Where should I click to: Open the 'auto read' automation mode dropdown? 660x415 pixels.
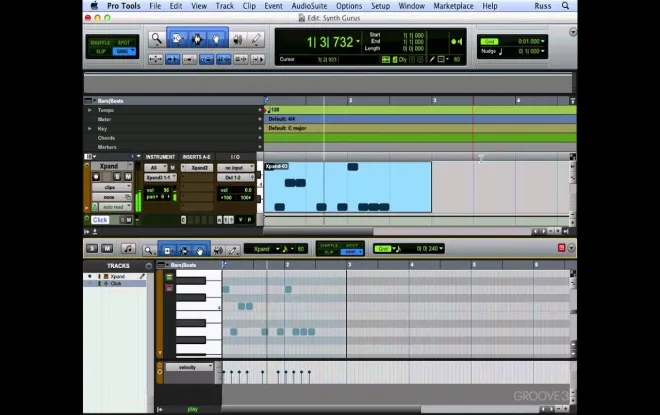(115, 207)
